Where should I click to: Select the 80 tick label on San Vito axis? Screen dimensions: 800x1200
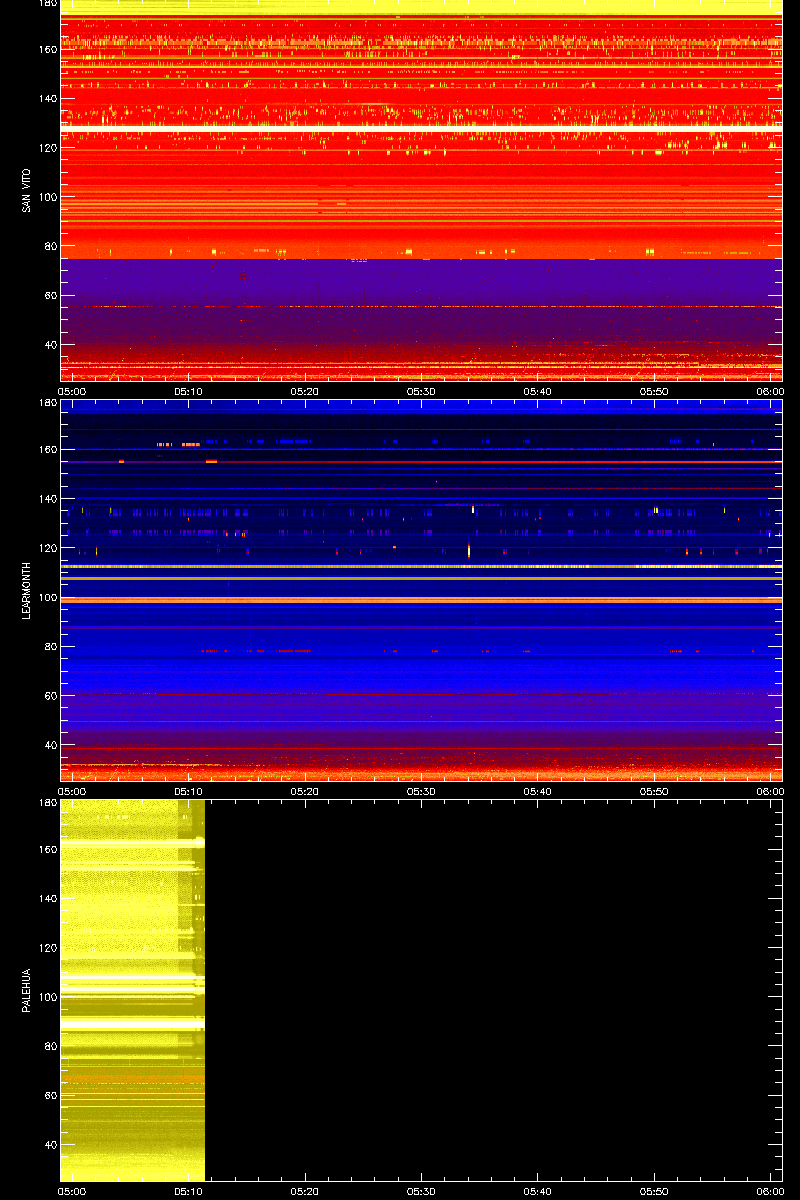50,246
